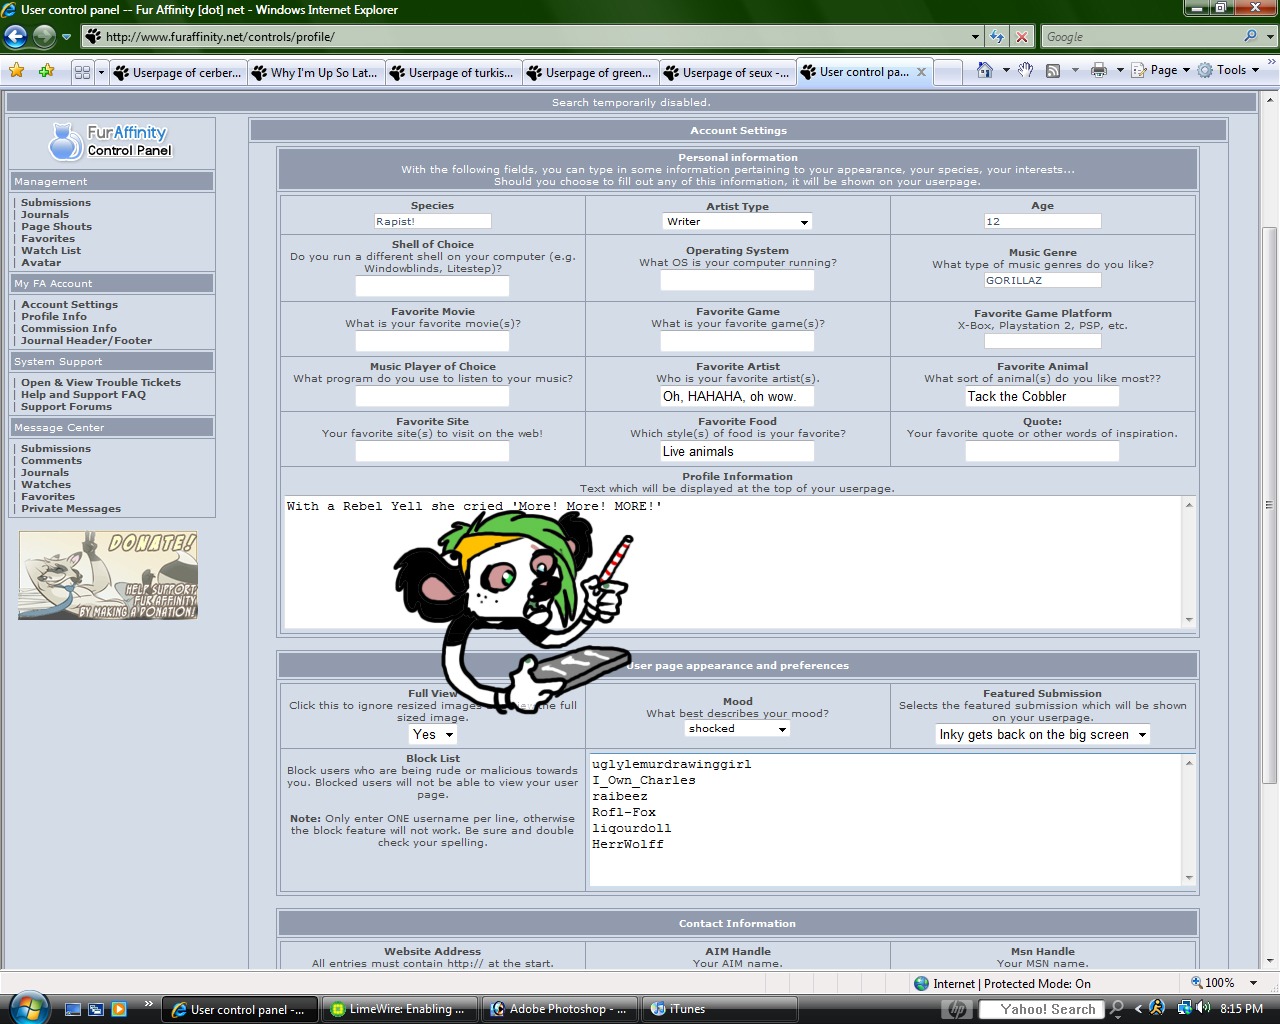Click the Google search box

click(1140, 37)
